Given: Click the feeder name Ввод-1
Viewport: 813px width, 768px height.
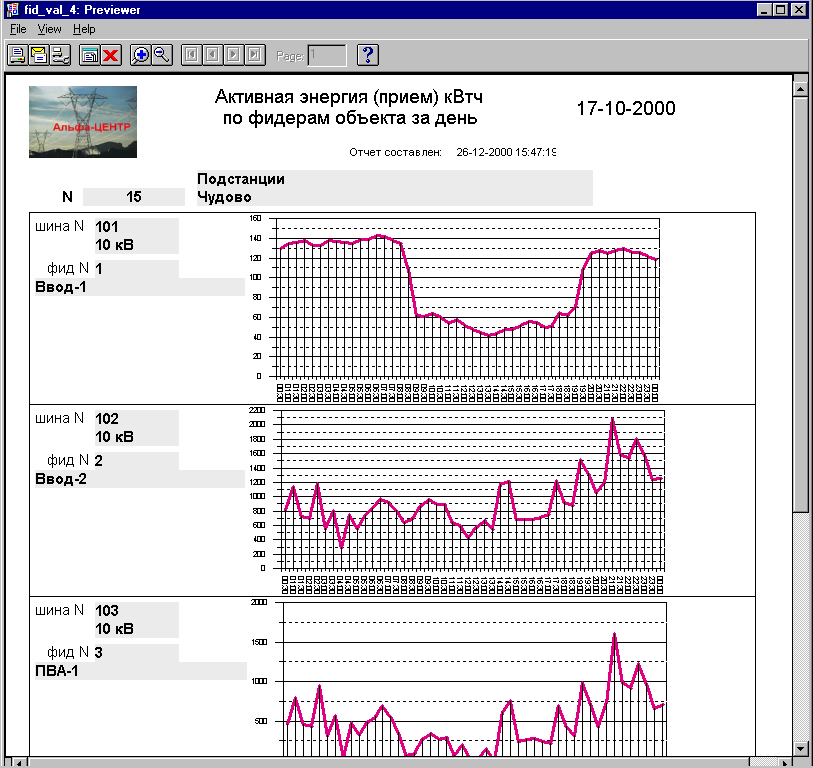Looking at the screenshot, I should click(61, 287).
